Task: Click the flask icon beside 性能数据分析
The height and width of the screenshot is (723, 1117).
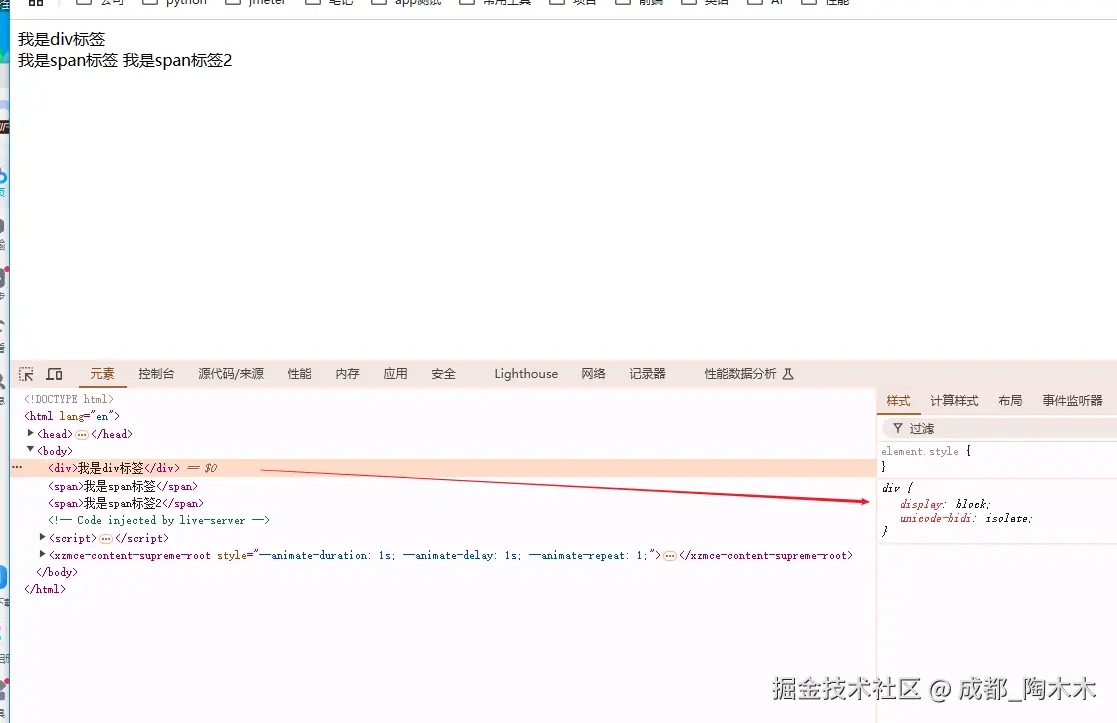Action: point(788,374)
